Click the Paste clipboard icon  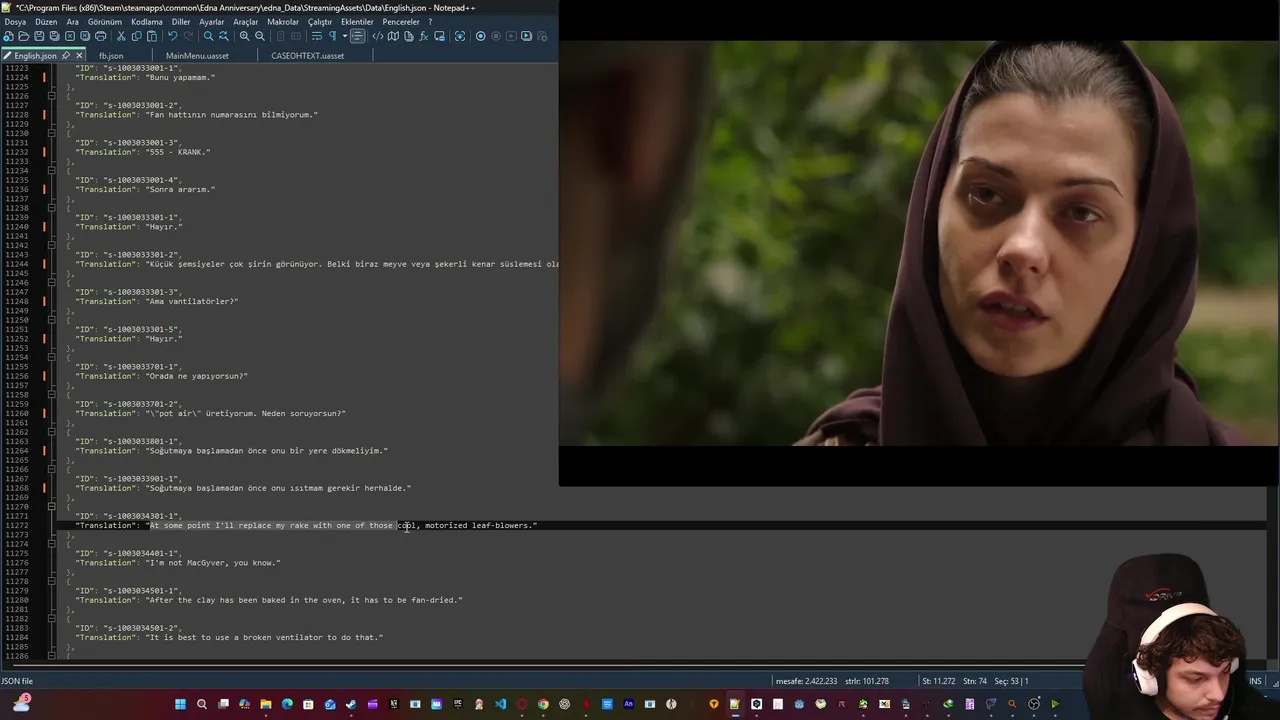click(152, 36)
